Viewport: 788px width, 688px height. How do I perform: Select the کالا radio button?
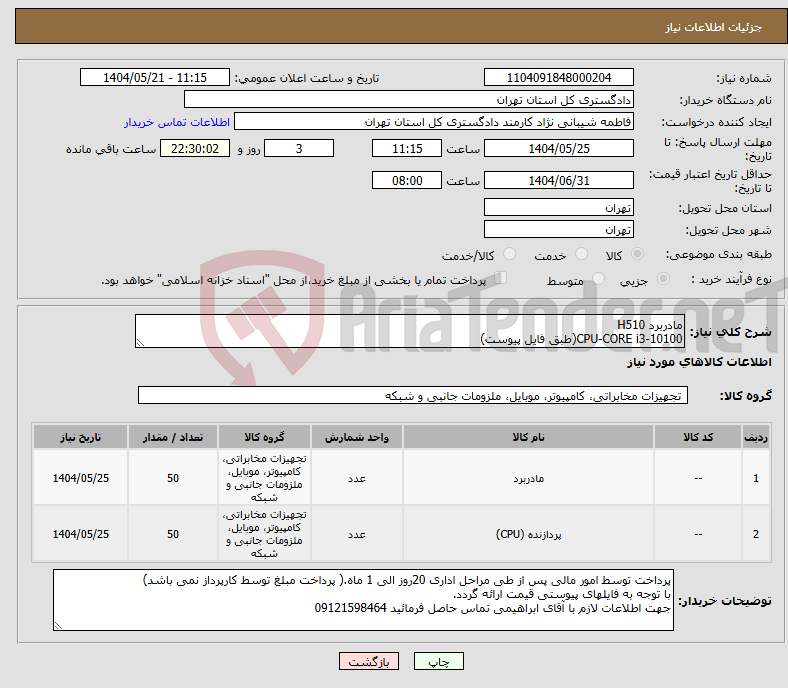click(x=637, y=254)
